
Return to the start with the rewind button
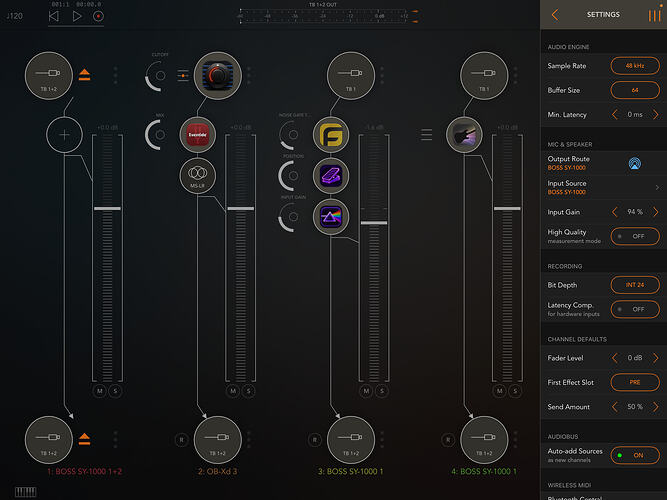tap(54, 16)
